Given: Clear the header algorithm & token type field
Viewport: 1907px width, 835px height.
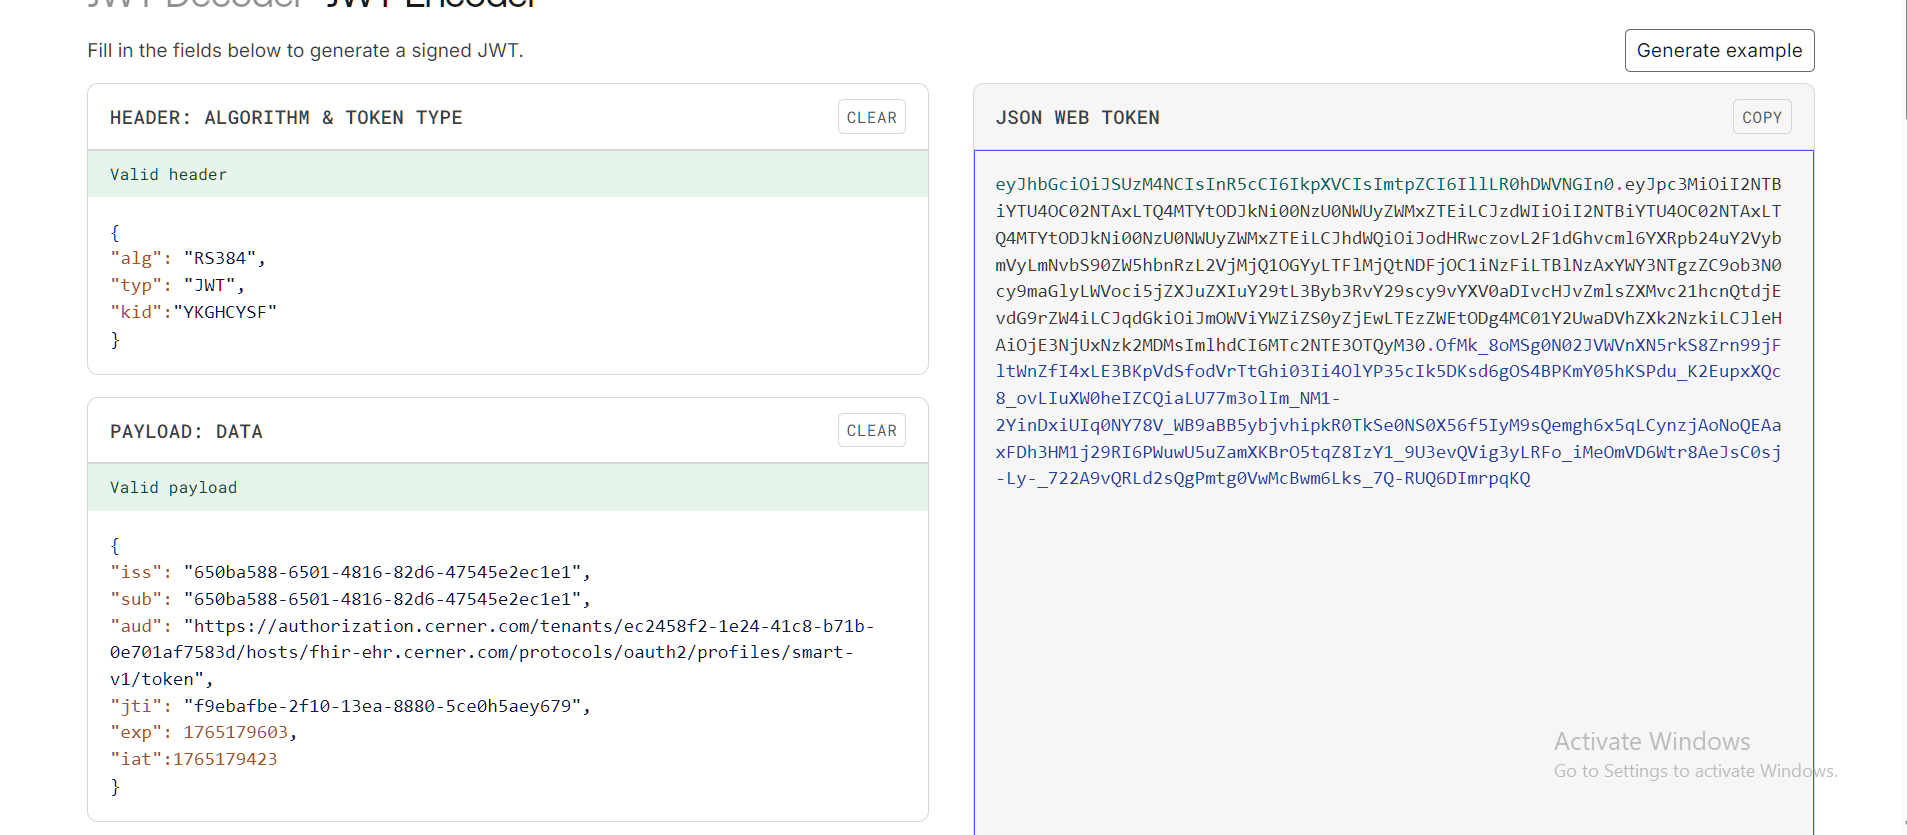Looking at the screenshot, I should [x=871, y=117].
